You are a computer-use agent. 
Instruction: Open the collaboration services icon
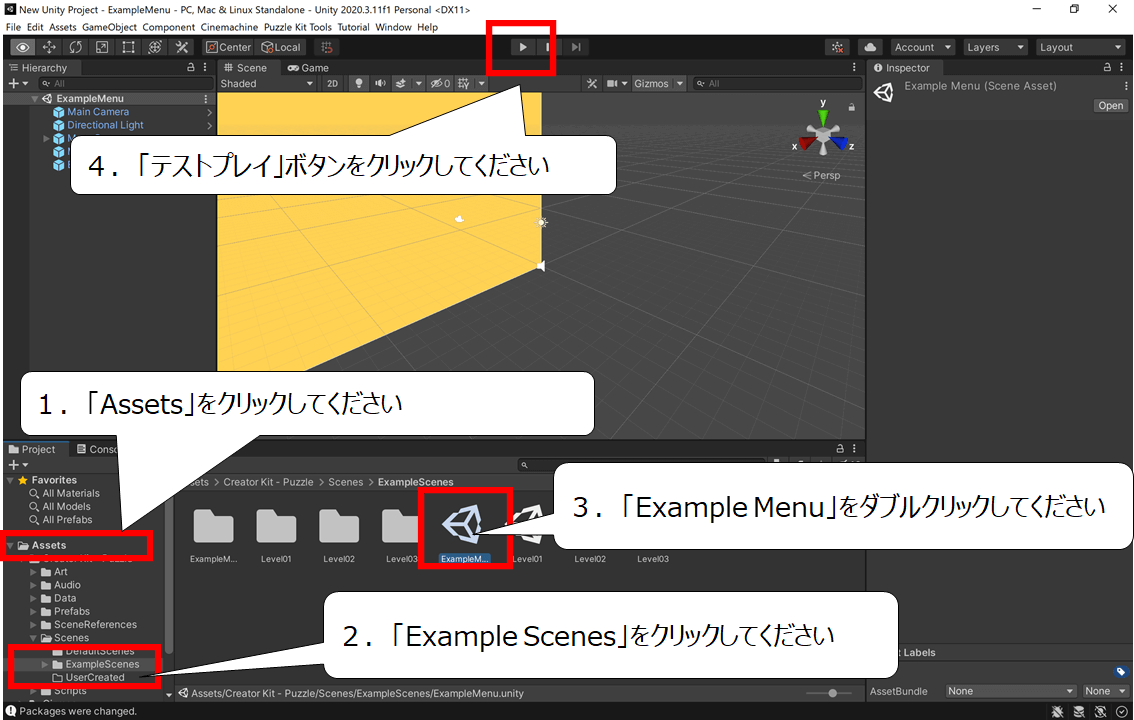[x=837, y=47]
